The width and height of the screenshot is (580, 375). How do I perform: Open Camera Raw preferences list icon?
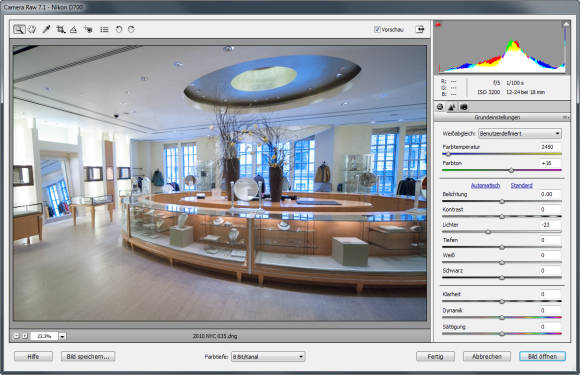tap(104, 29)
